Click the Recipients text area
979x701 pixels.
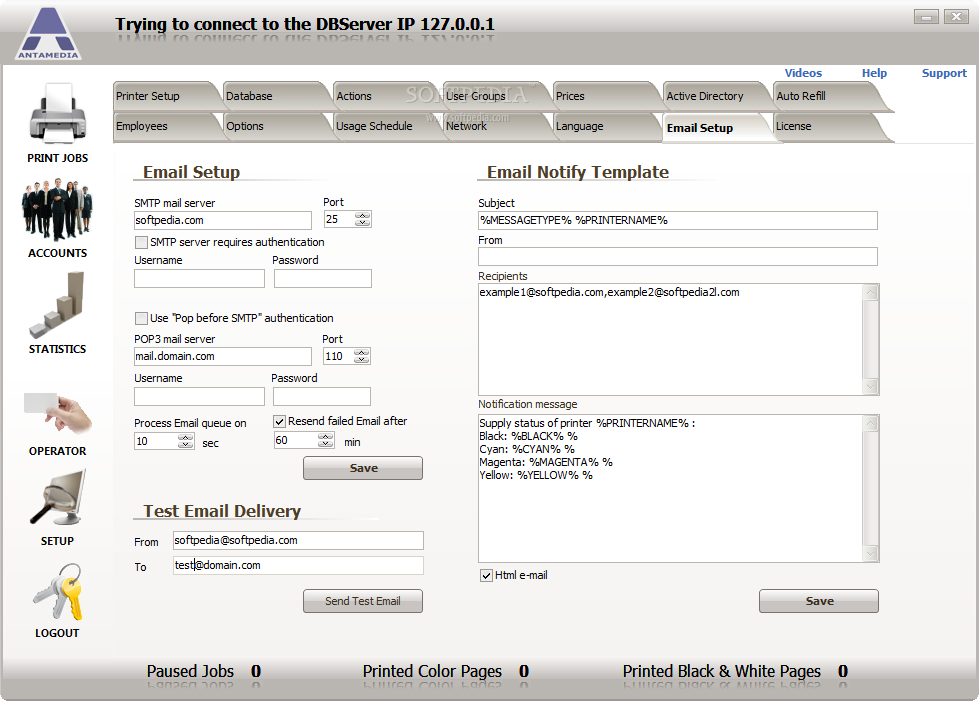(x=670, y=340)
